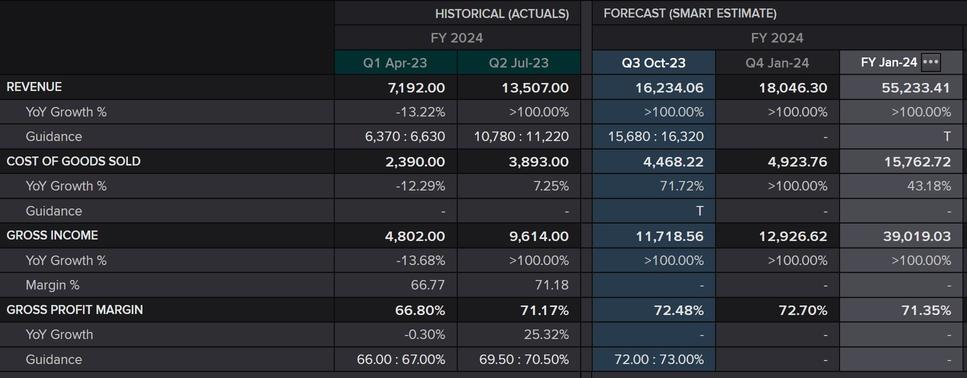
Task: Select the Q1 Apr-23 column header
Action: 395,63
